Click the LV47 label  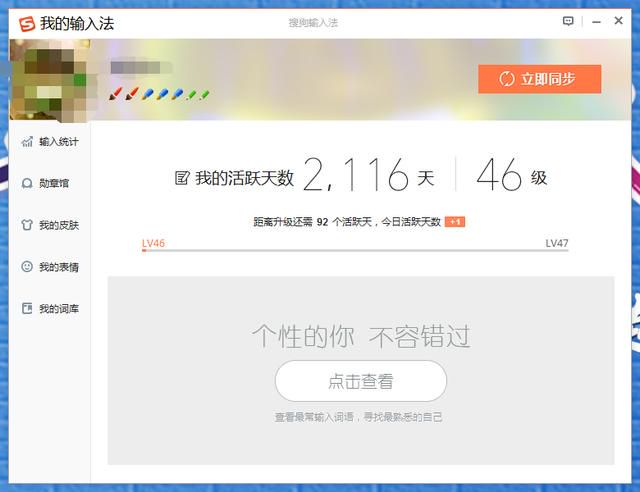(557, 243)
